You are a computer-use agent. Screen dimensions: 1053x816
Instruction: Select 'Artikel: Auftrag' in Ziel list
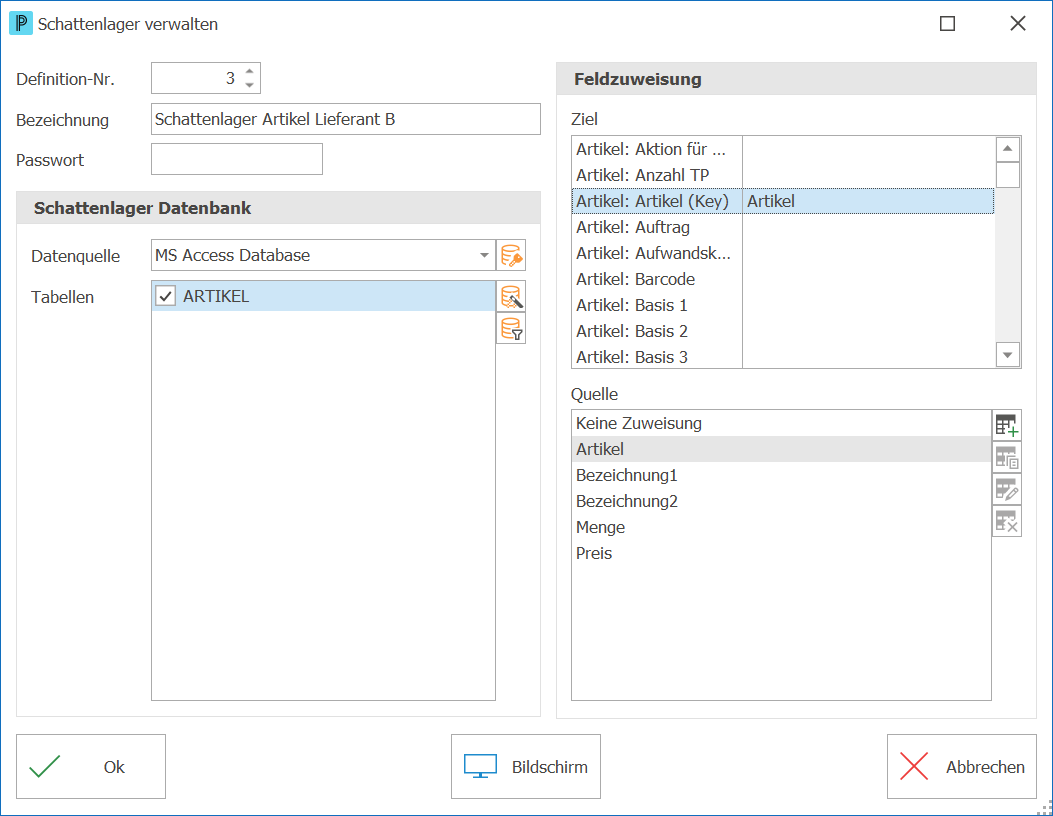pos(783,228)
